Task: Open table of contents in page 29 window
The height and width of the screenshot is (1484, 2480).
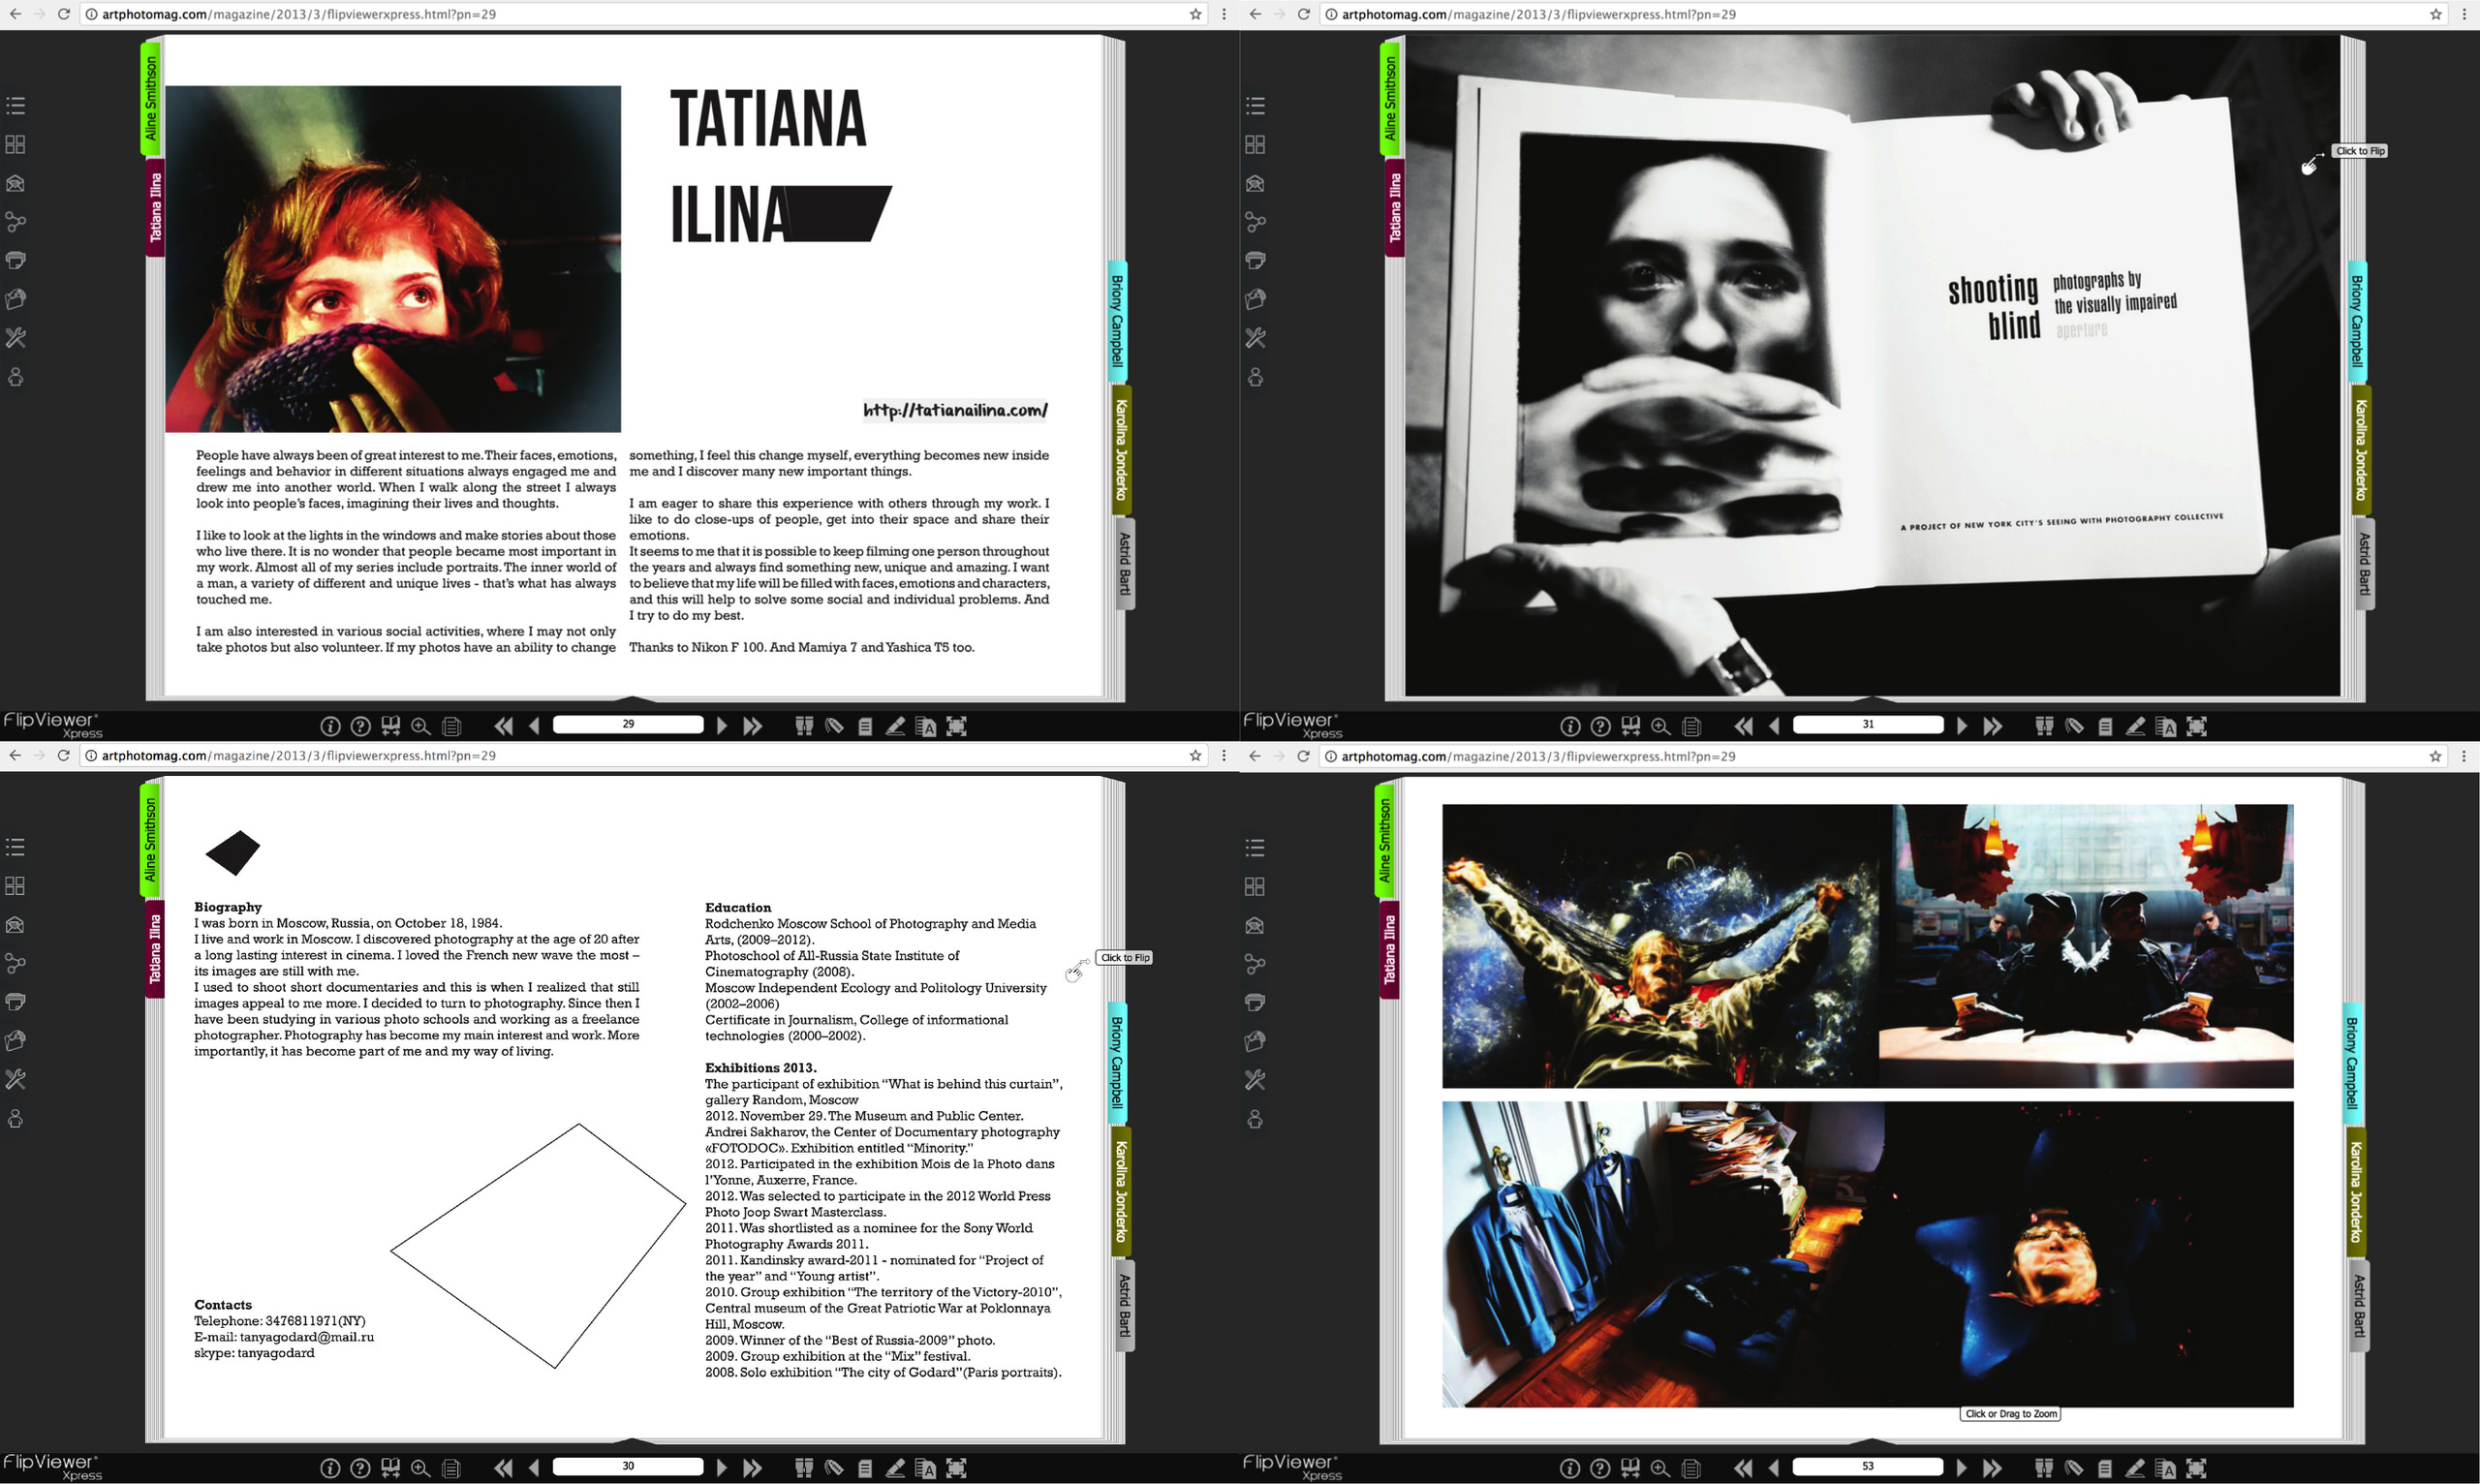Action: pyautogui.click(x=15, y=105)
